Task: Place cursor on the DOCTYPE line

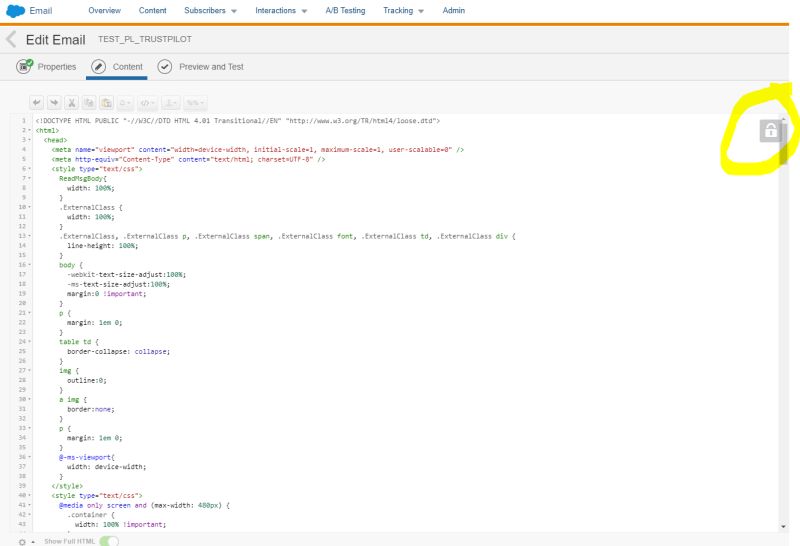Action: [237, 121]
